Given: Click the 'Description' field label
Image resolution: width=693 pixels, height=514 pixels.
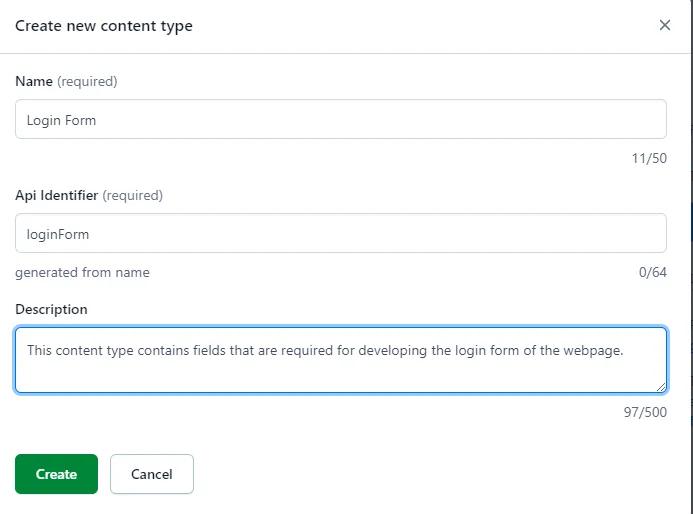Looking at the screenshot, I should (51, 309).
